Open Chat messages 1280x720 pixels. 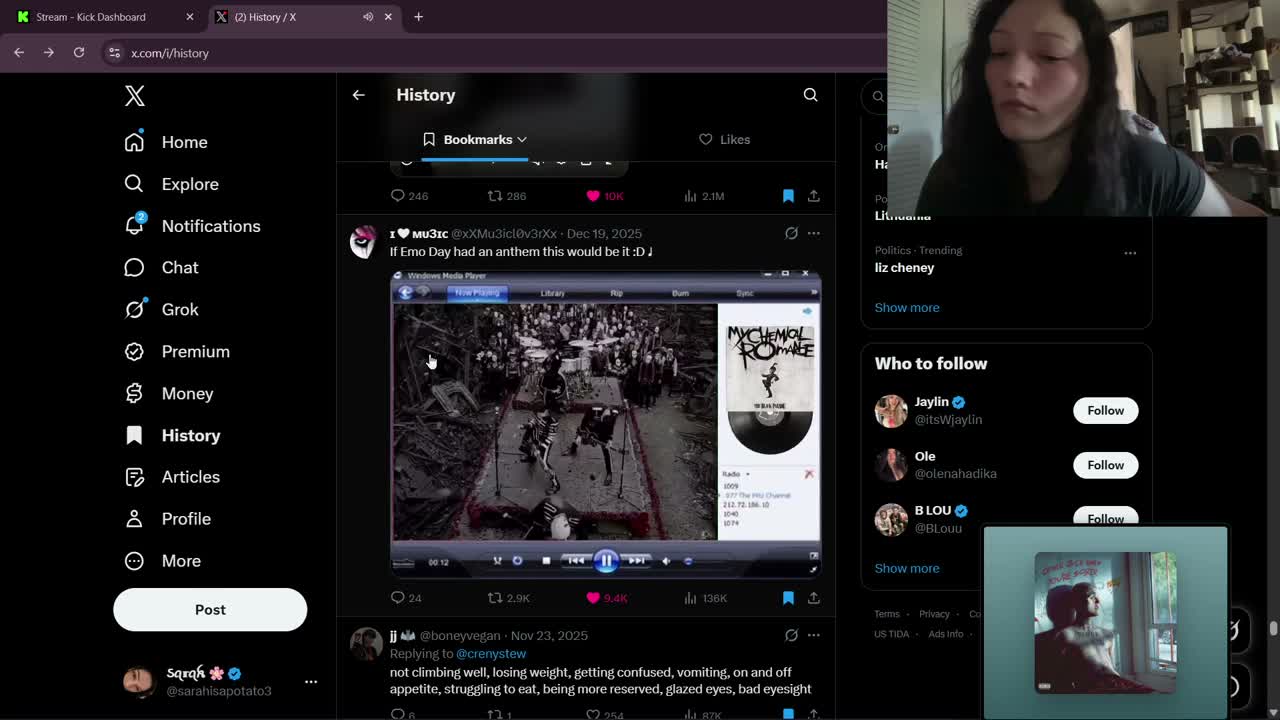coord(161,268)
